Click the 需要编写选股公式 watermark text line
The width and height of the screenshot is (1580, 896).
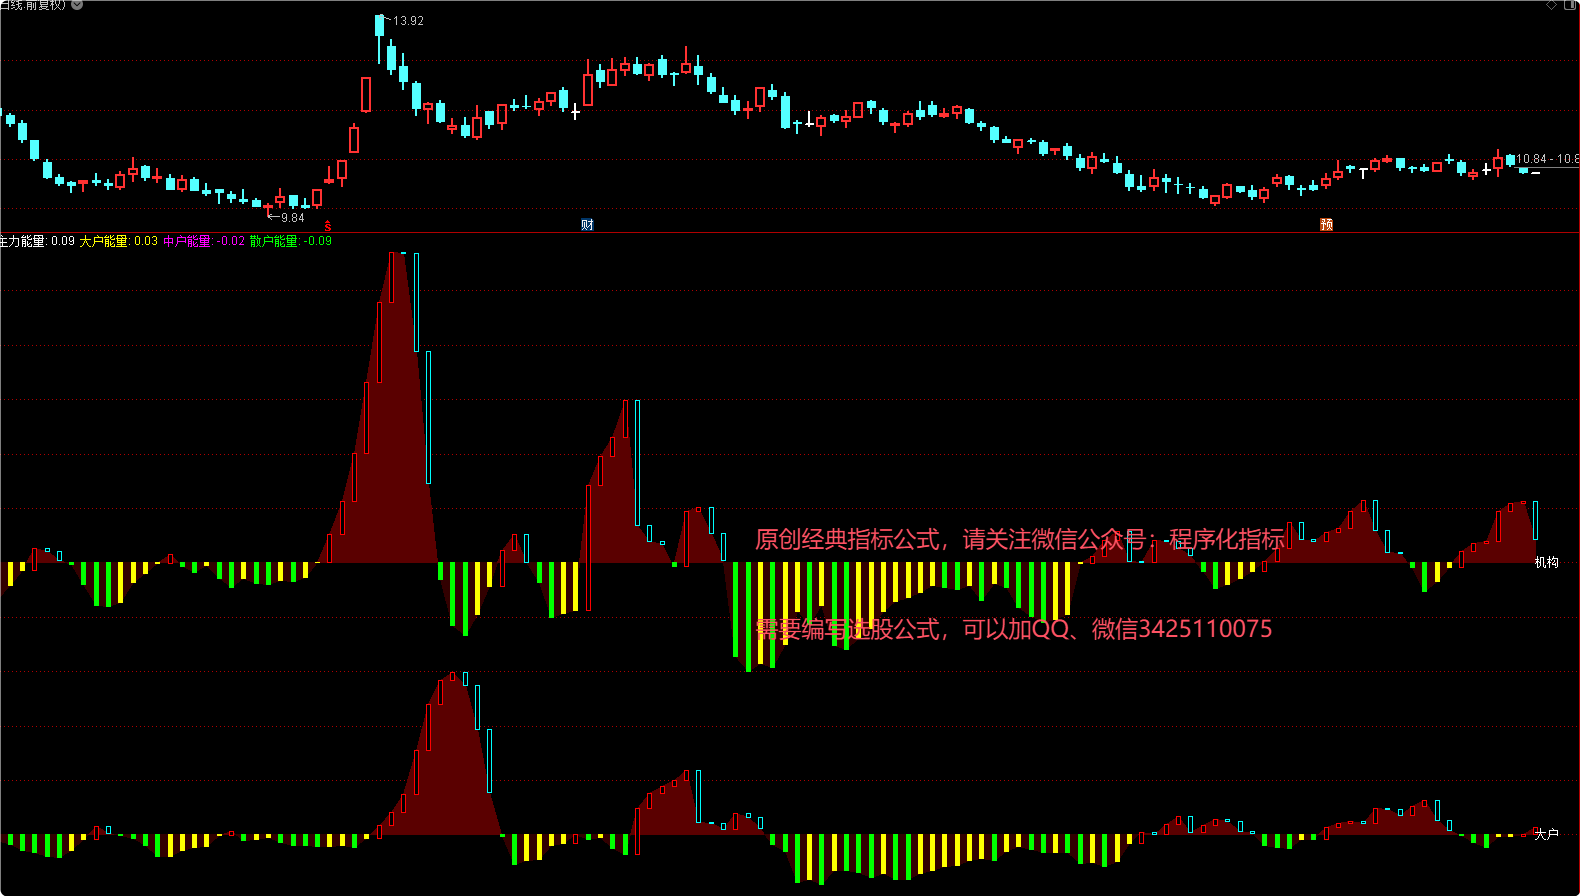1013,629
